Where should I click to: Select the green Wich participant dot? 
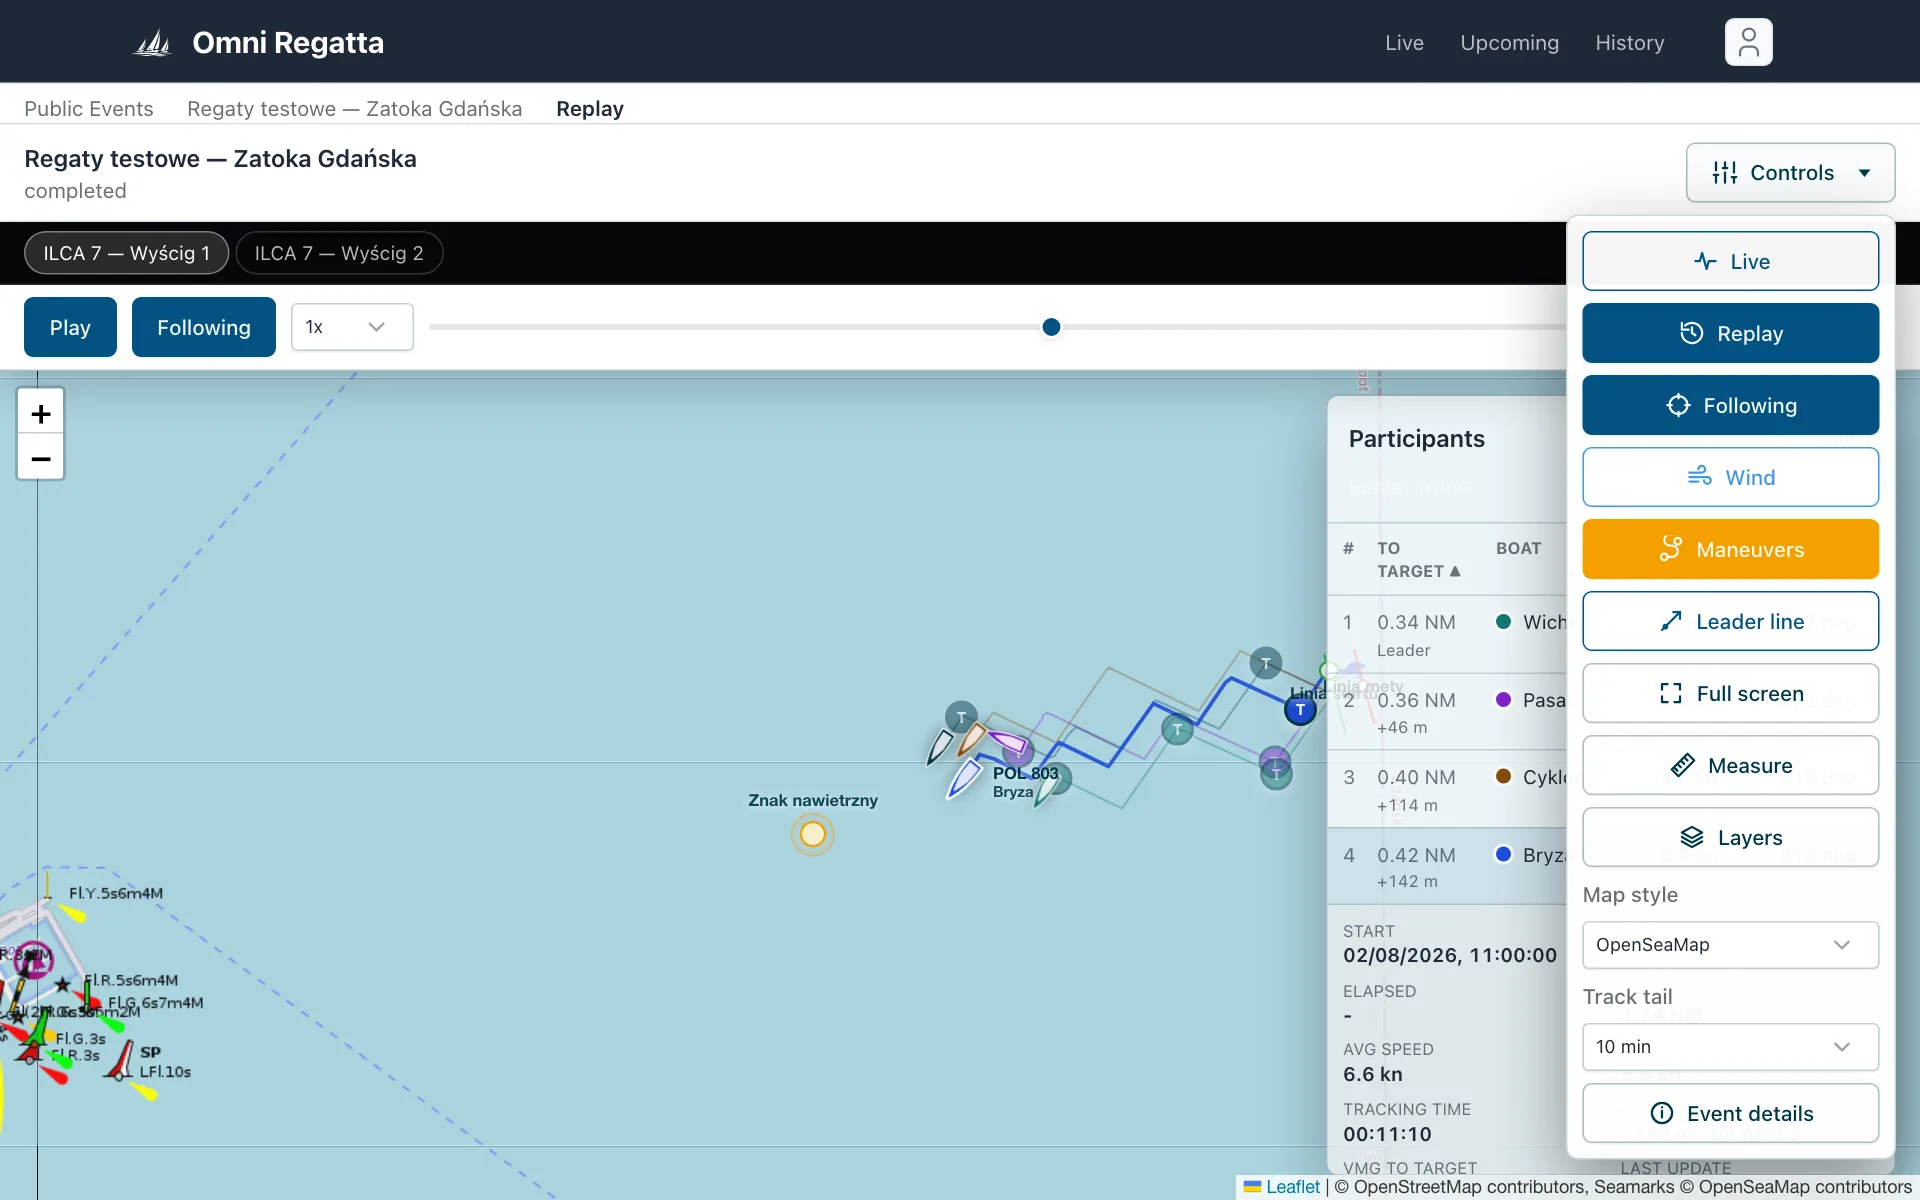1503,621
